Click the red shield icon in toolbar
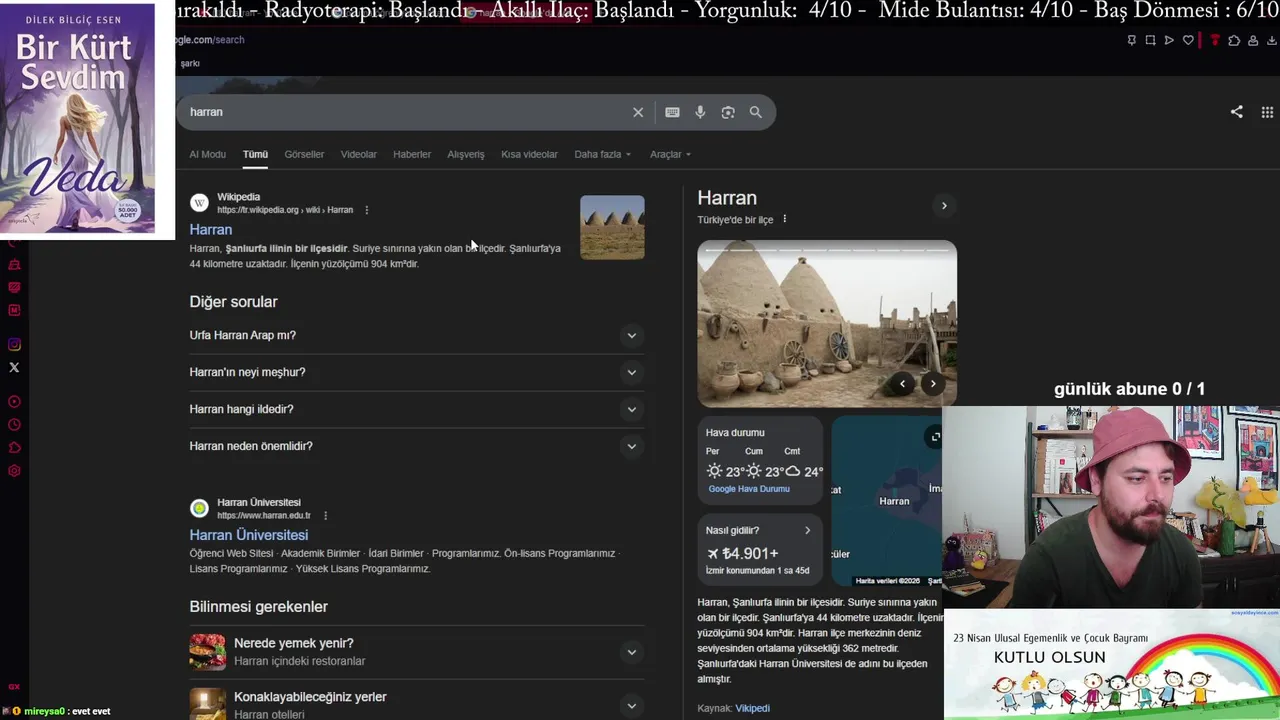This screenshot has height=720, width=1280. [1215, 40]
